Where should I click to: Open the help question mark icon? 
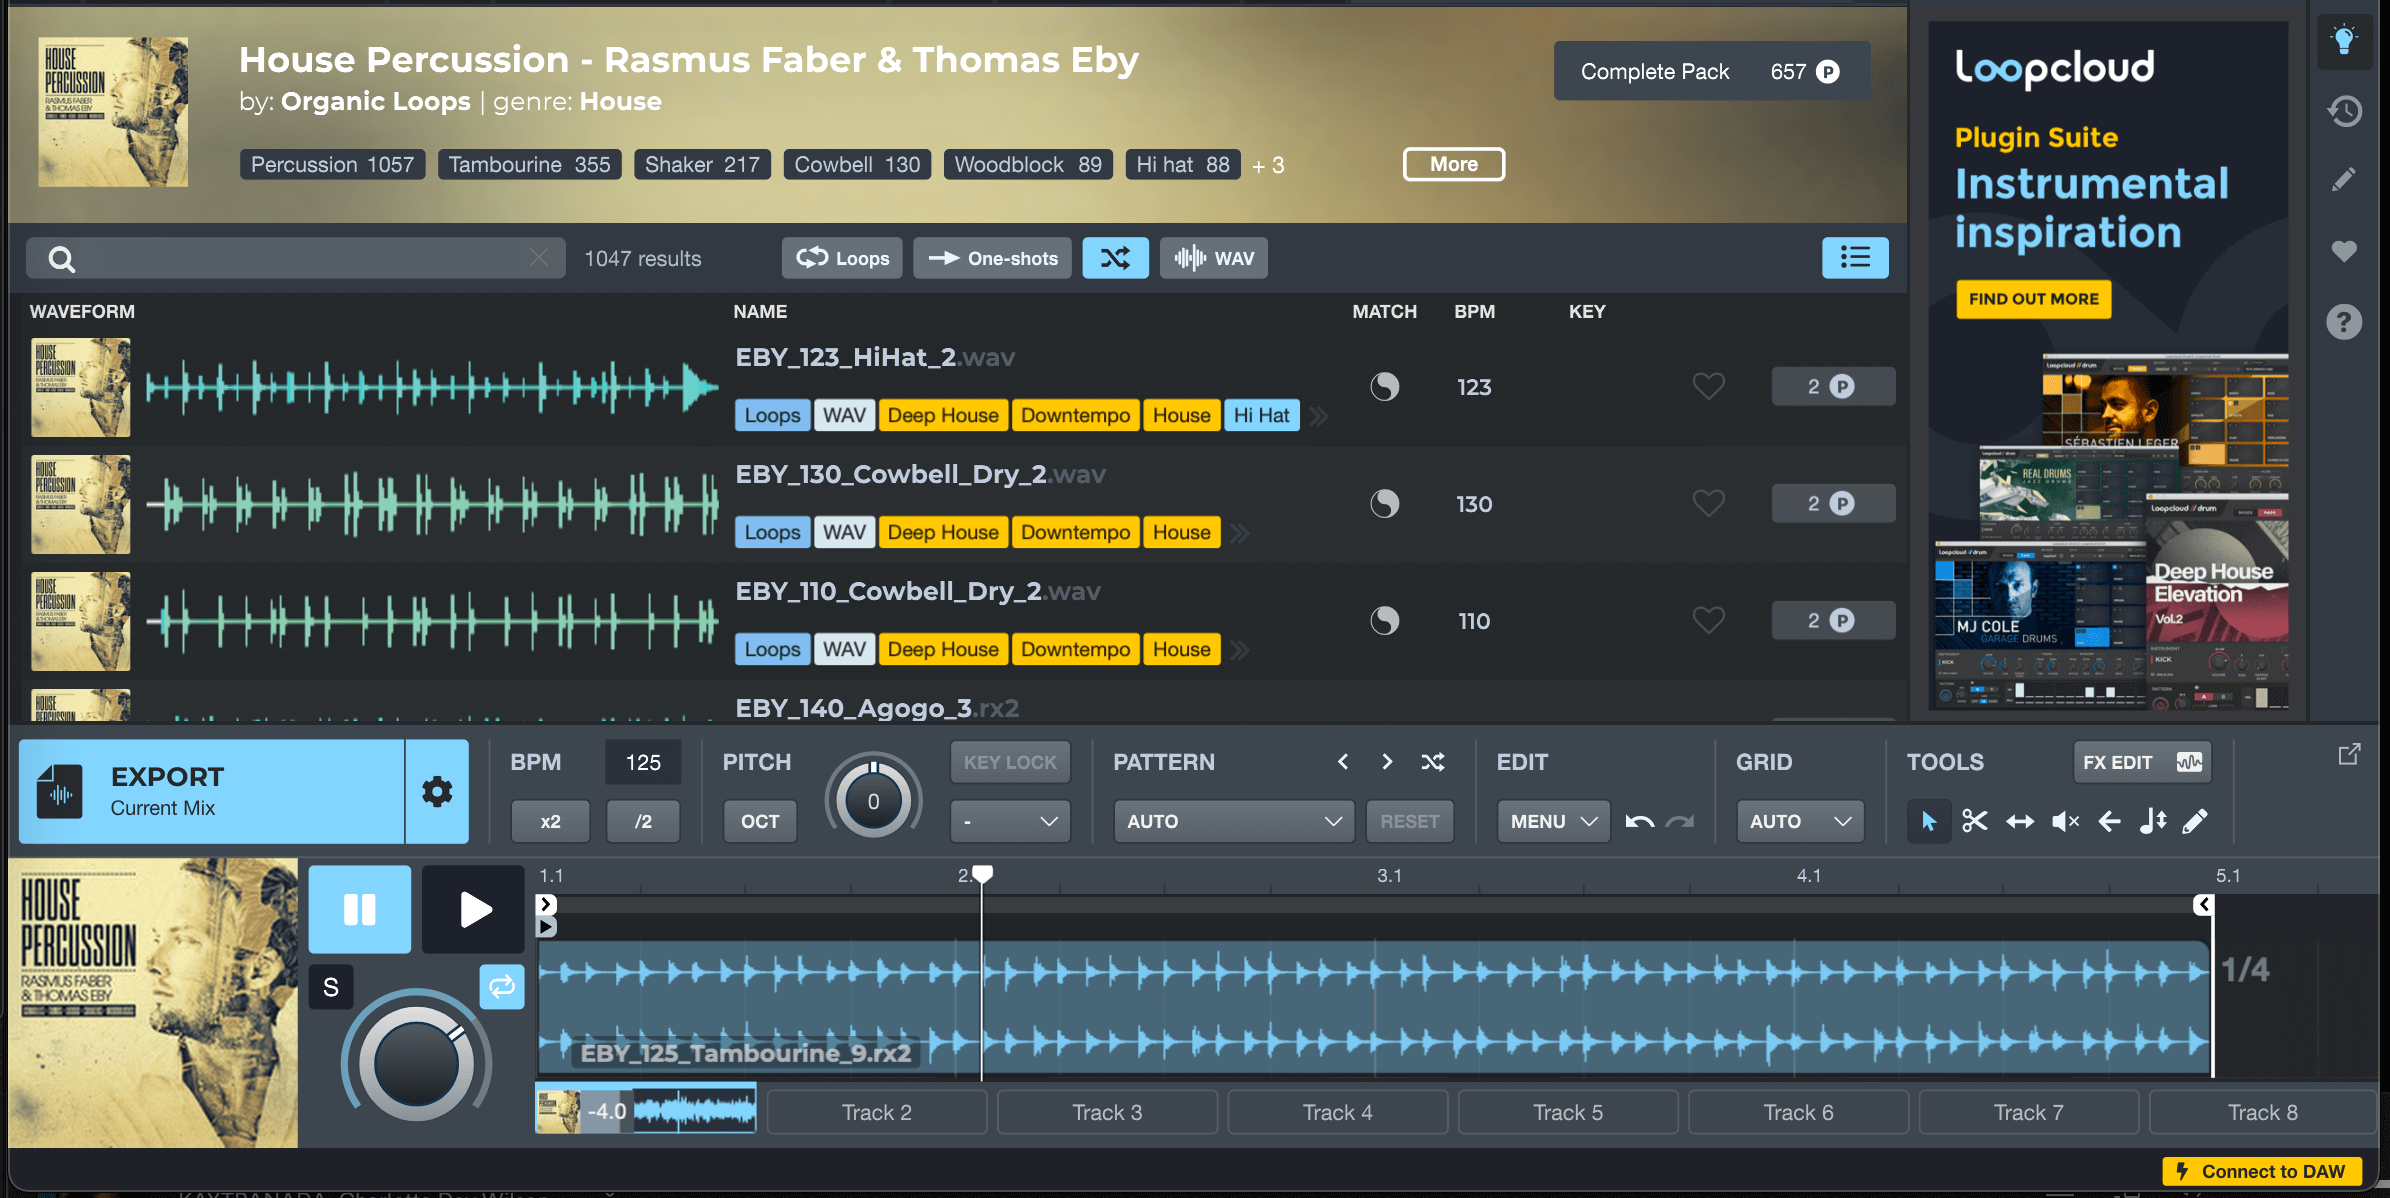click(x=2344, y=322)
